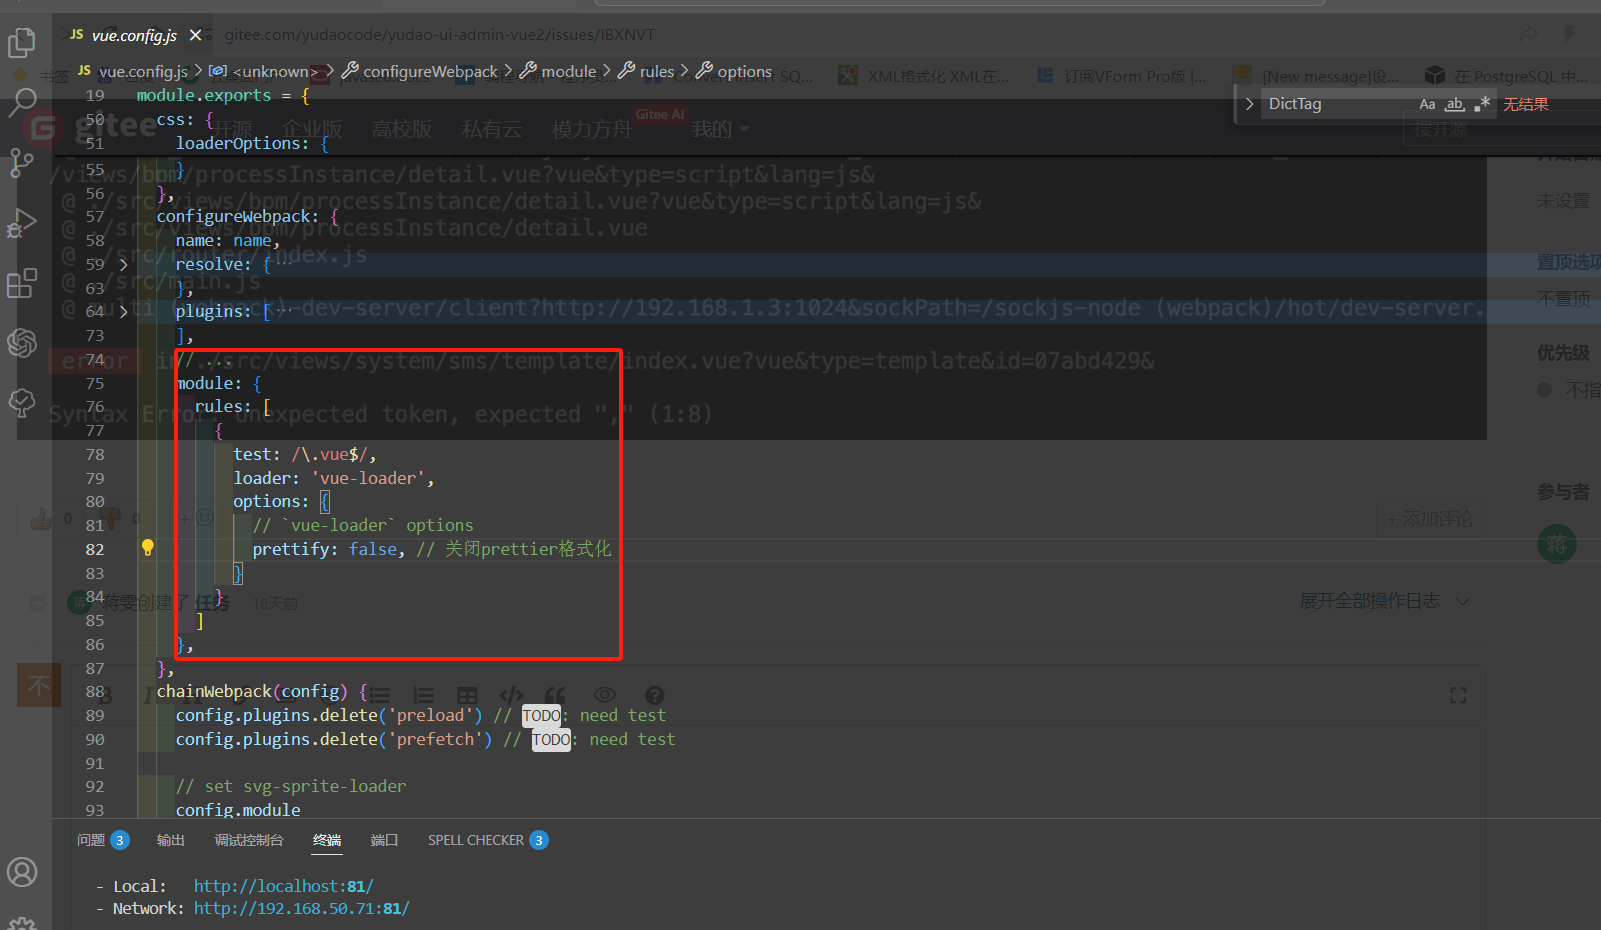Open the 我的 dropdown in Gitee nav

click(x=720, y=129)
